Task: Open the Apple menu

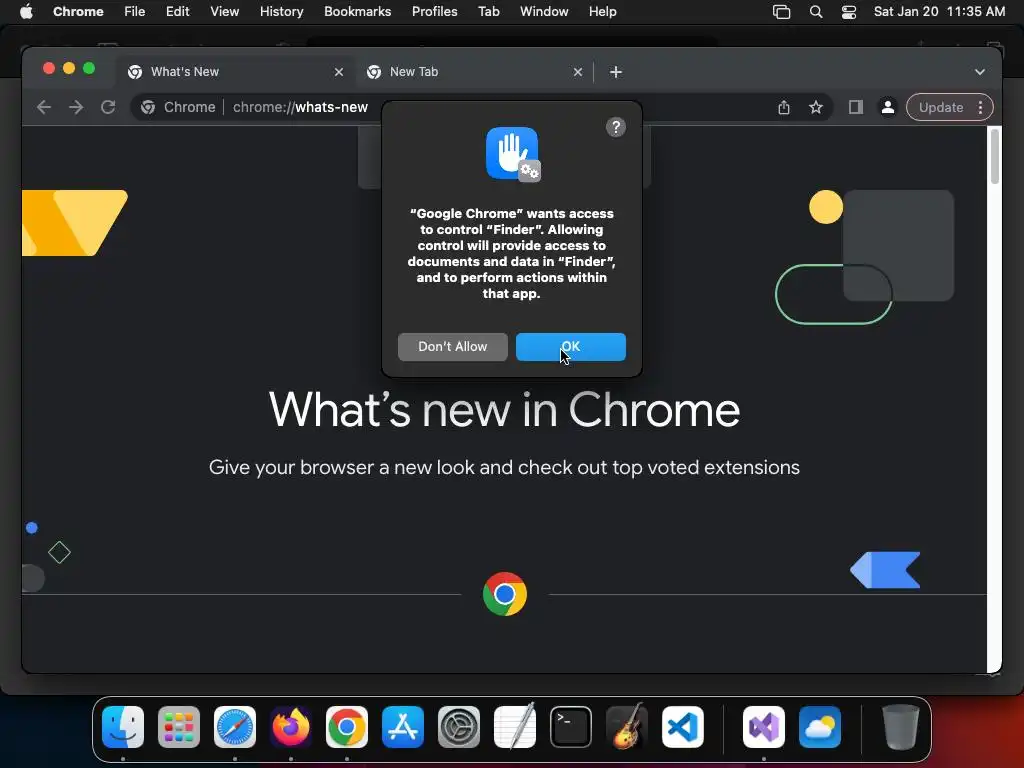Action: coord(26,12)
